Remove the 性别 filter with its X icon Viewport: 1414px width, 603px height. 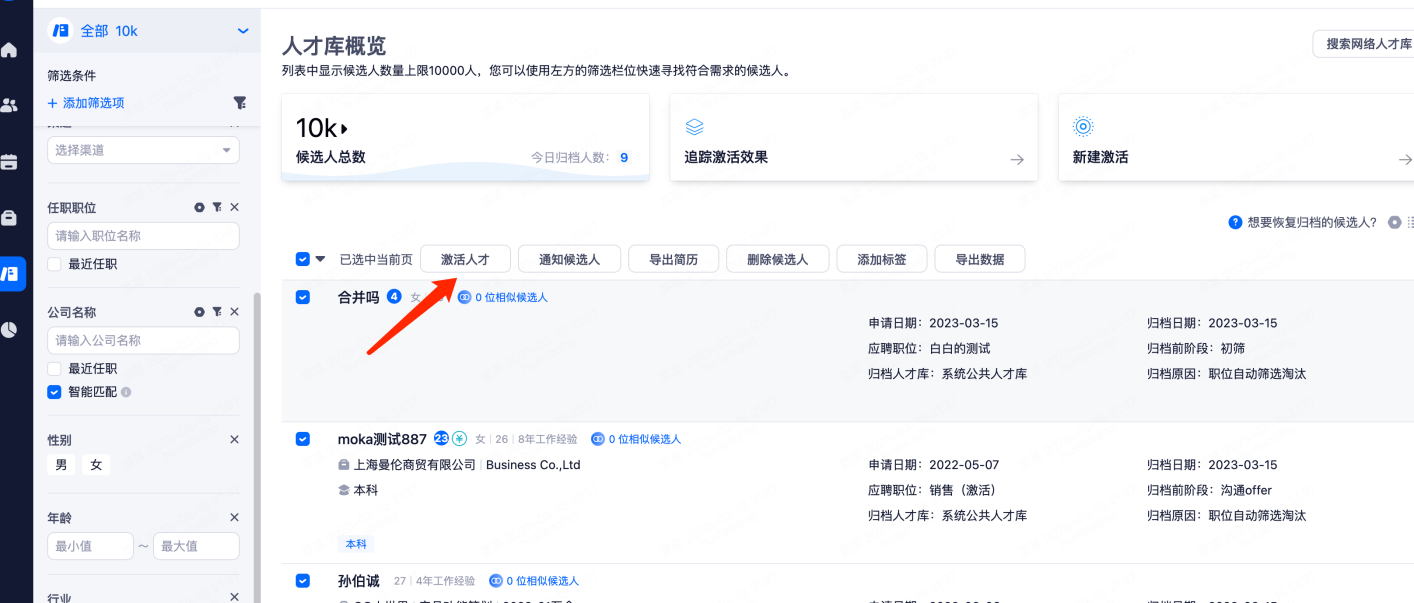point(234,440)
